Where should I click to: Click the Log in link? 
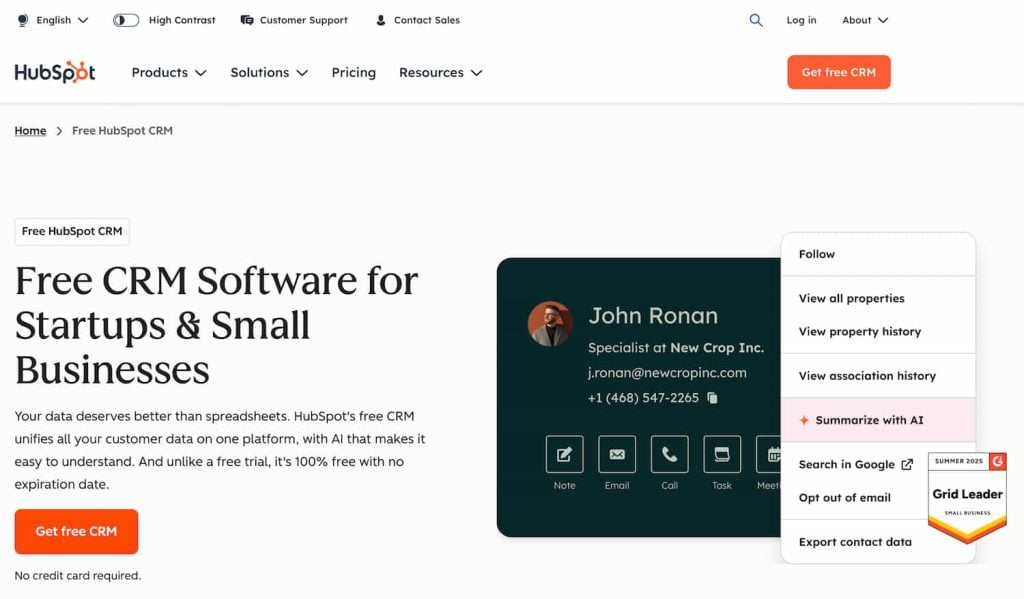click(801, 20)
